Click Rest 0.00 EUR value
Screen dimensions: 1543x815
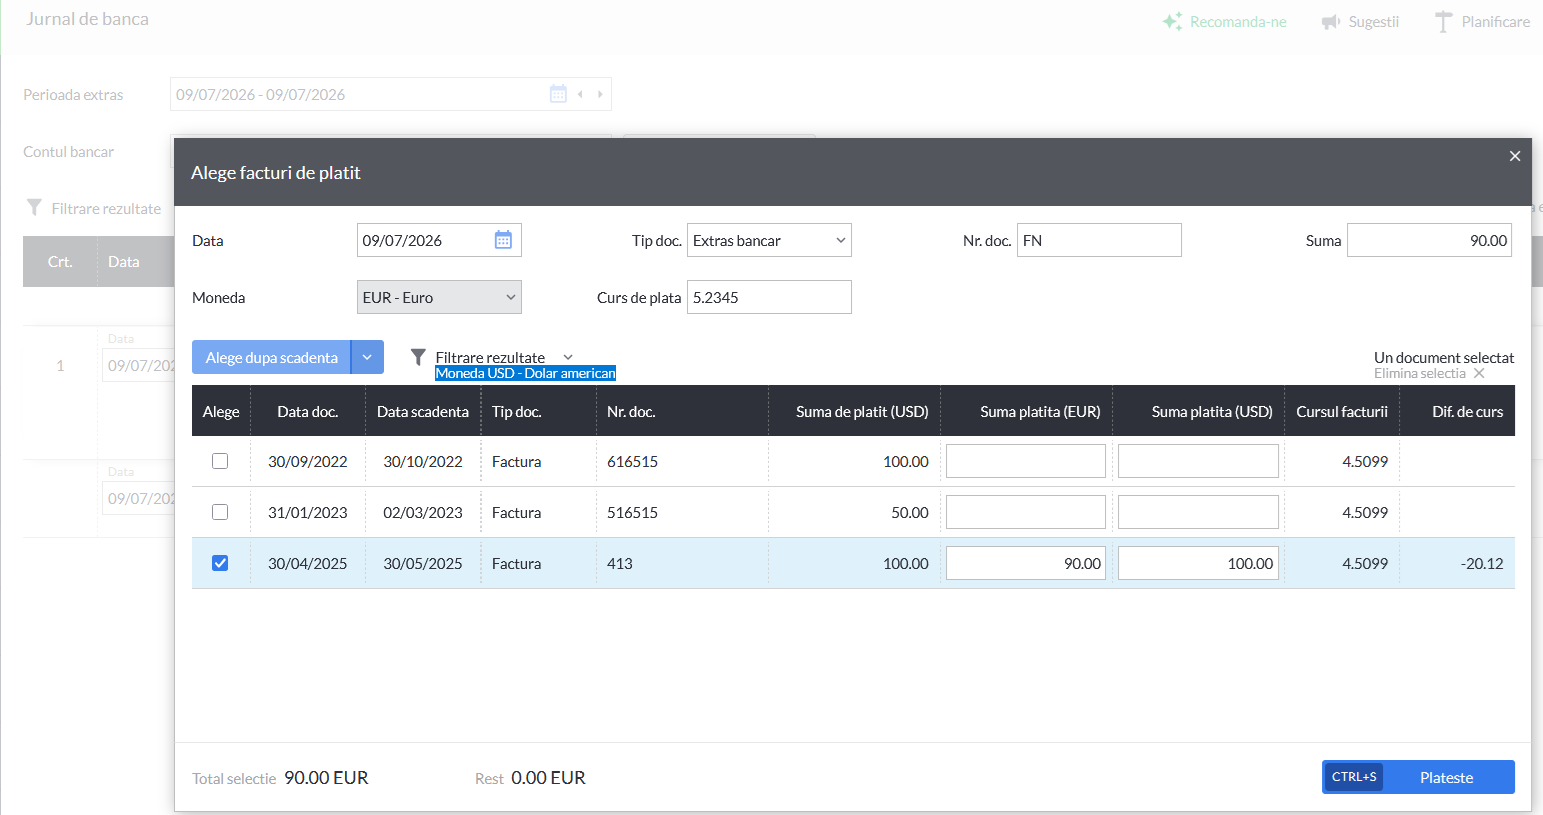point(548,777)
